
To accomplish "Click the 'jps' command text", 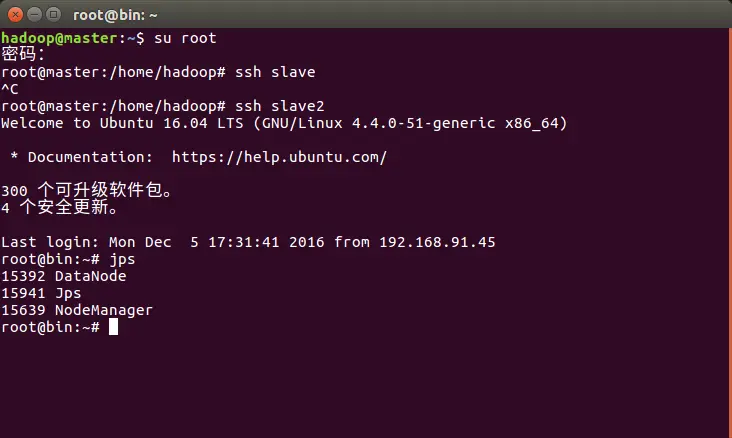I will point(122,259).
